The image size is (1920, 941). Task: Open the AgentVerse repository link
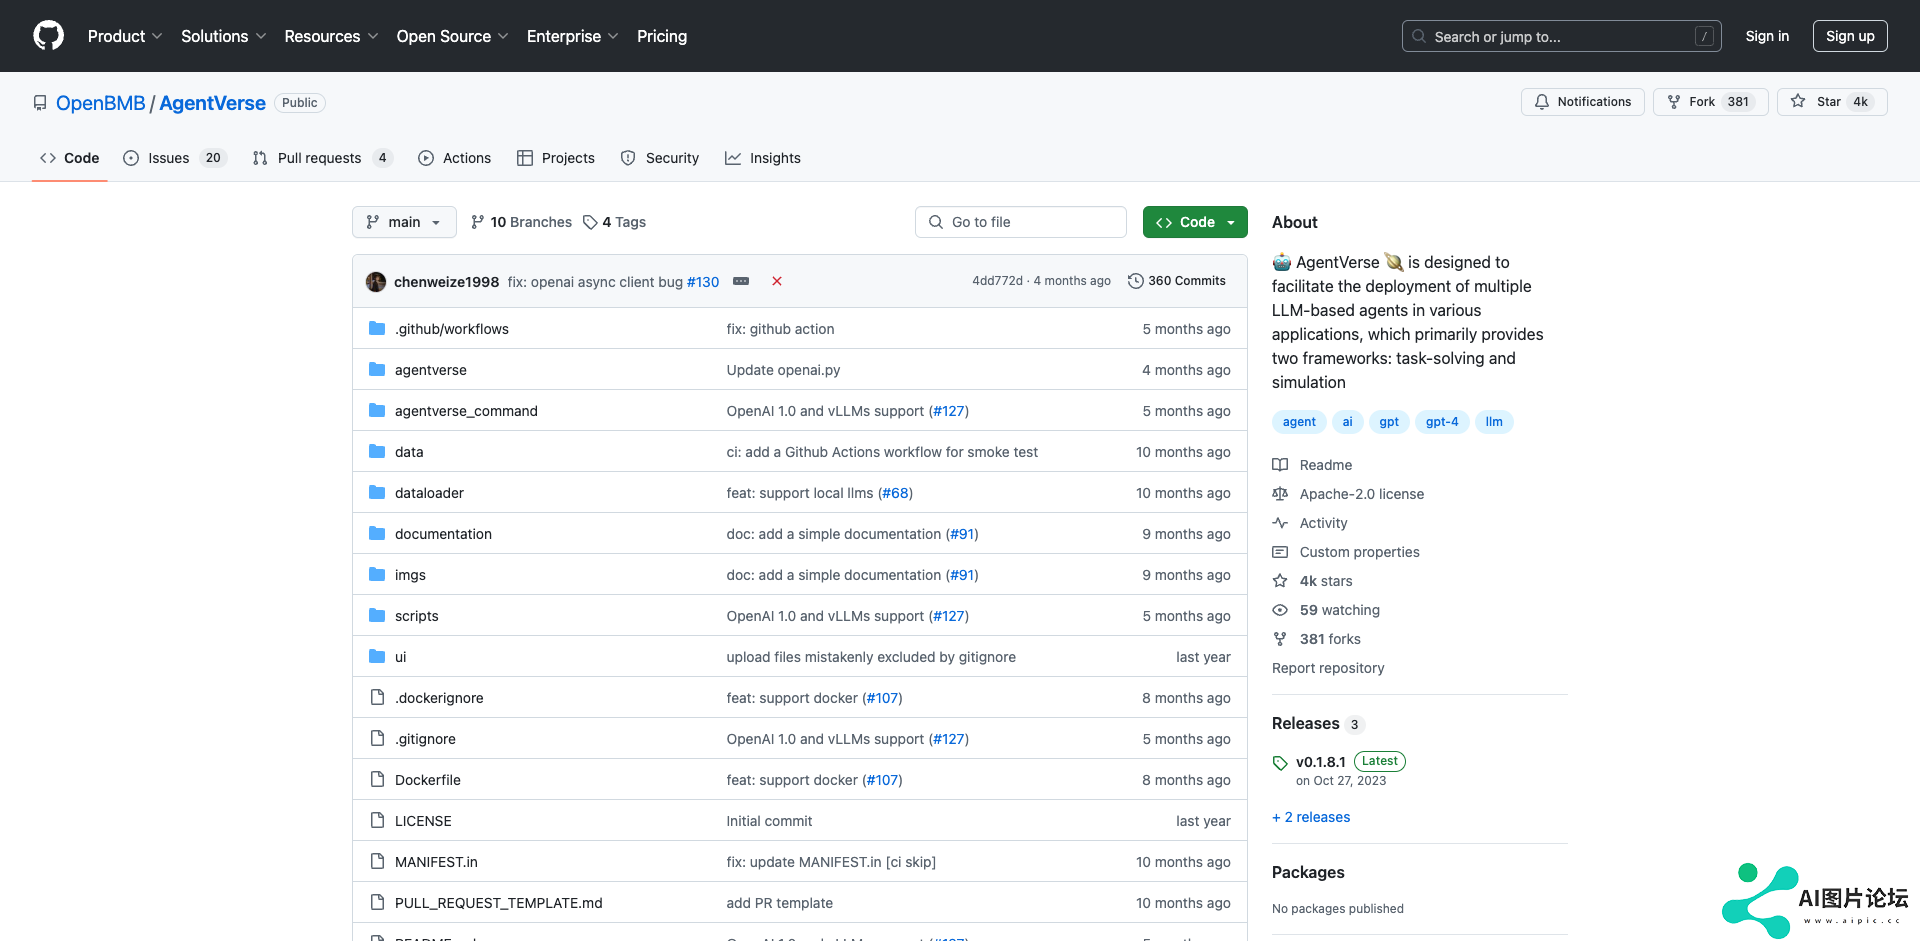point(212,103)
